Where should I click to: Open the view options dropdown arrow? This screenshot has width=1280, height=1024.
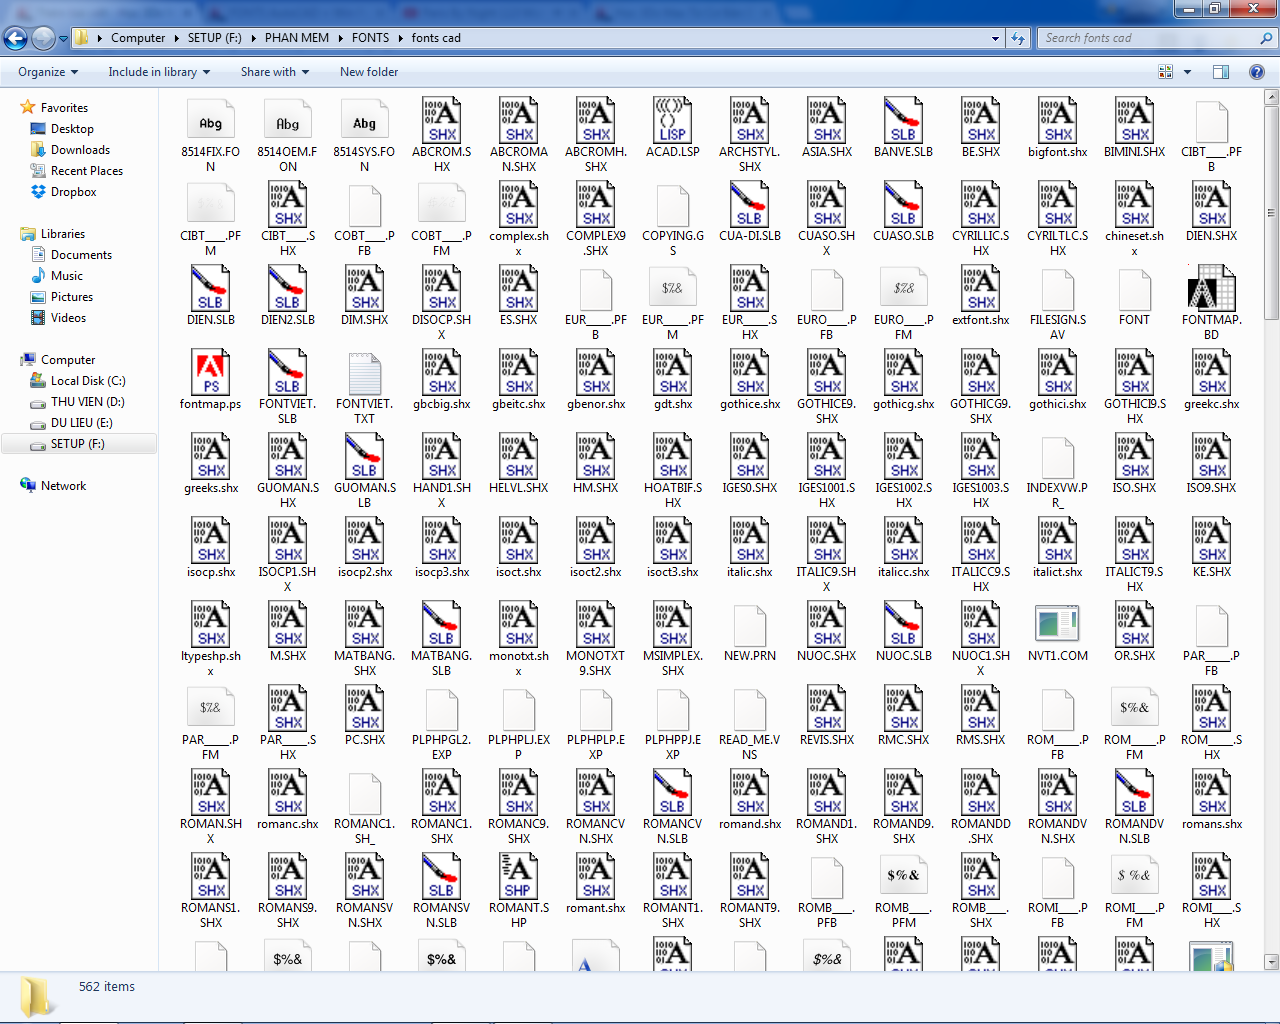click(1188, 72)
